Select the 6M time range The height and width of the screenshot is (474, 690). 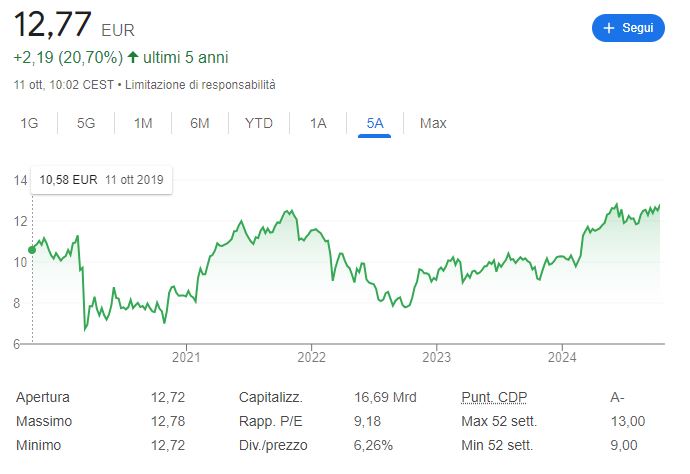(200, 123)
